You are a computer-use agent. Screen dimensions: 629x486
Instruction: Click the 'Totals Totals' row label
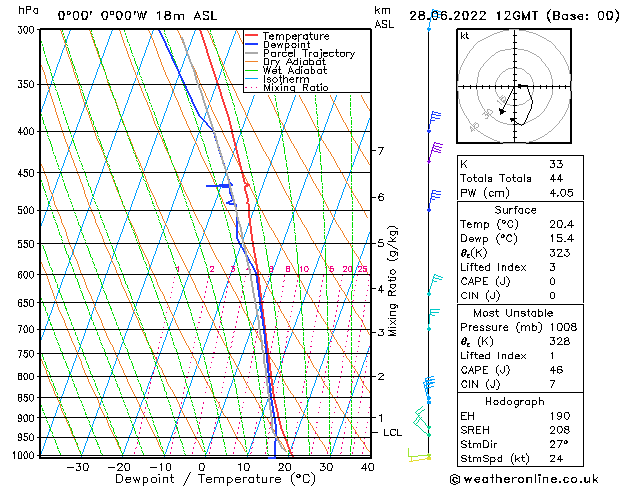[495, 178]
